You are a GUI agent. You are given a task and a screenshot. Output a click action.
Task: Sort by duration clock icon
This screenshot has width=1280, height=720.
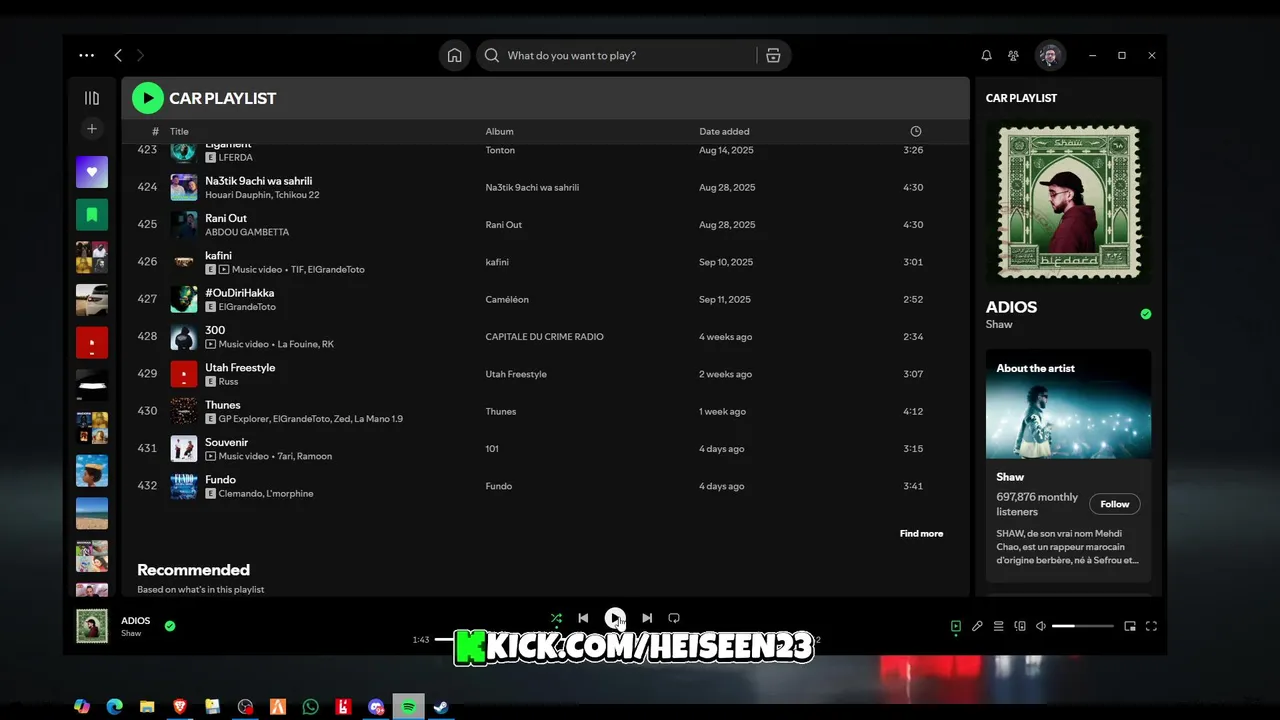click(x=916, y=132)
